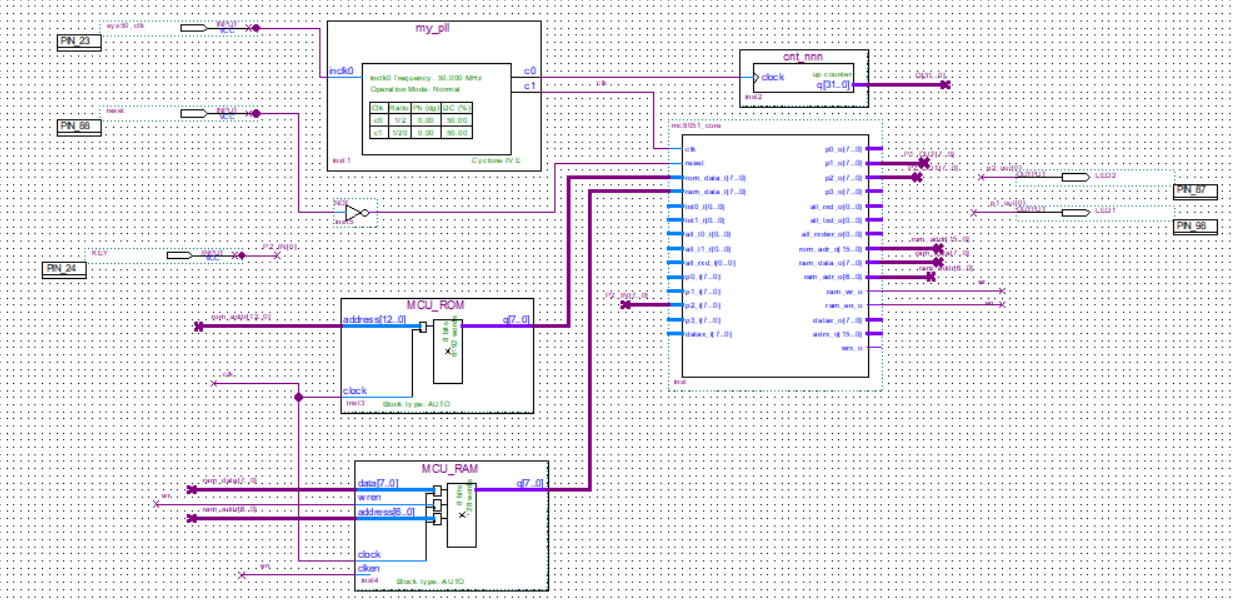Select the sys50_clk input pin symbol

(x=194, y=28)
